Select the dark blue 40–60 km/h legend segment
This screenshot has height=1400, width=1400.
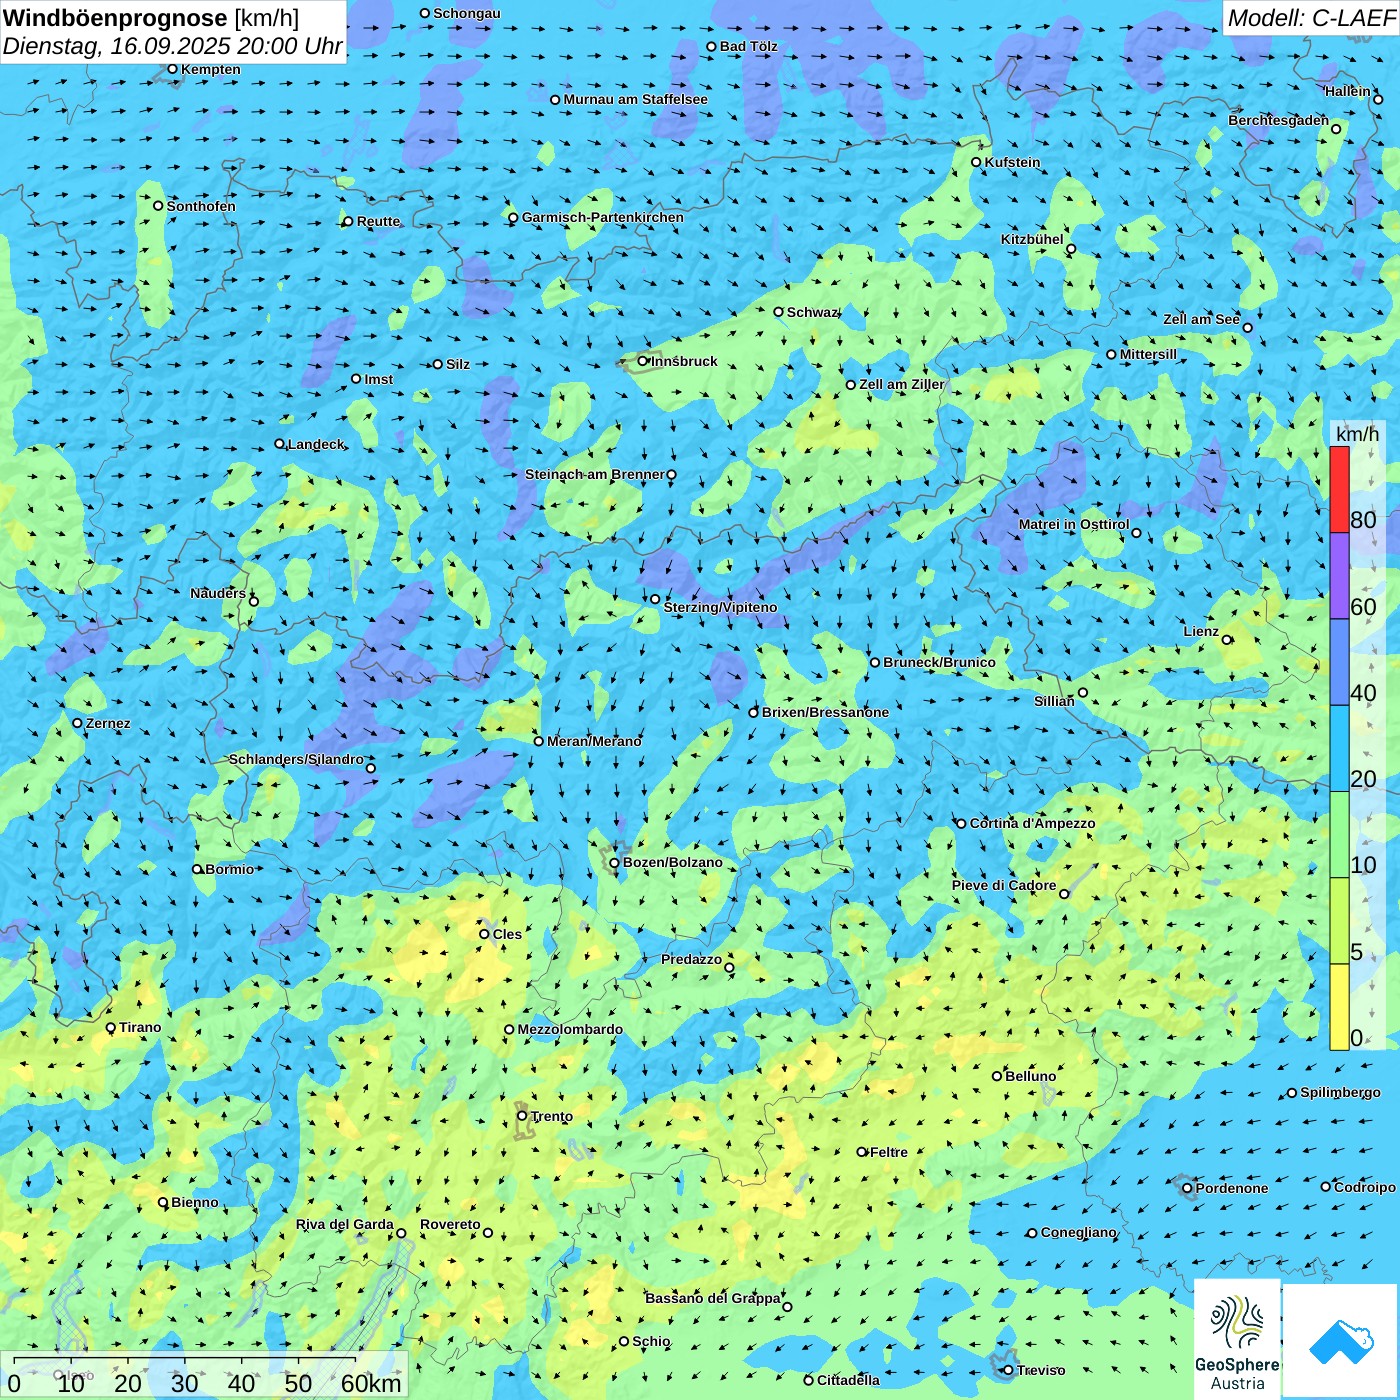click(1339, 663)
